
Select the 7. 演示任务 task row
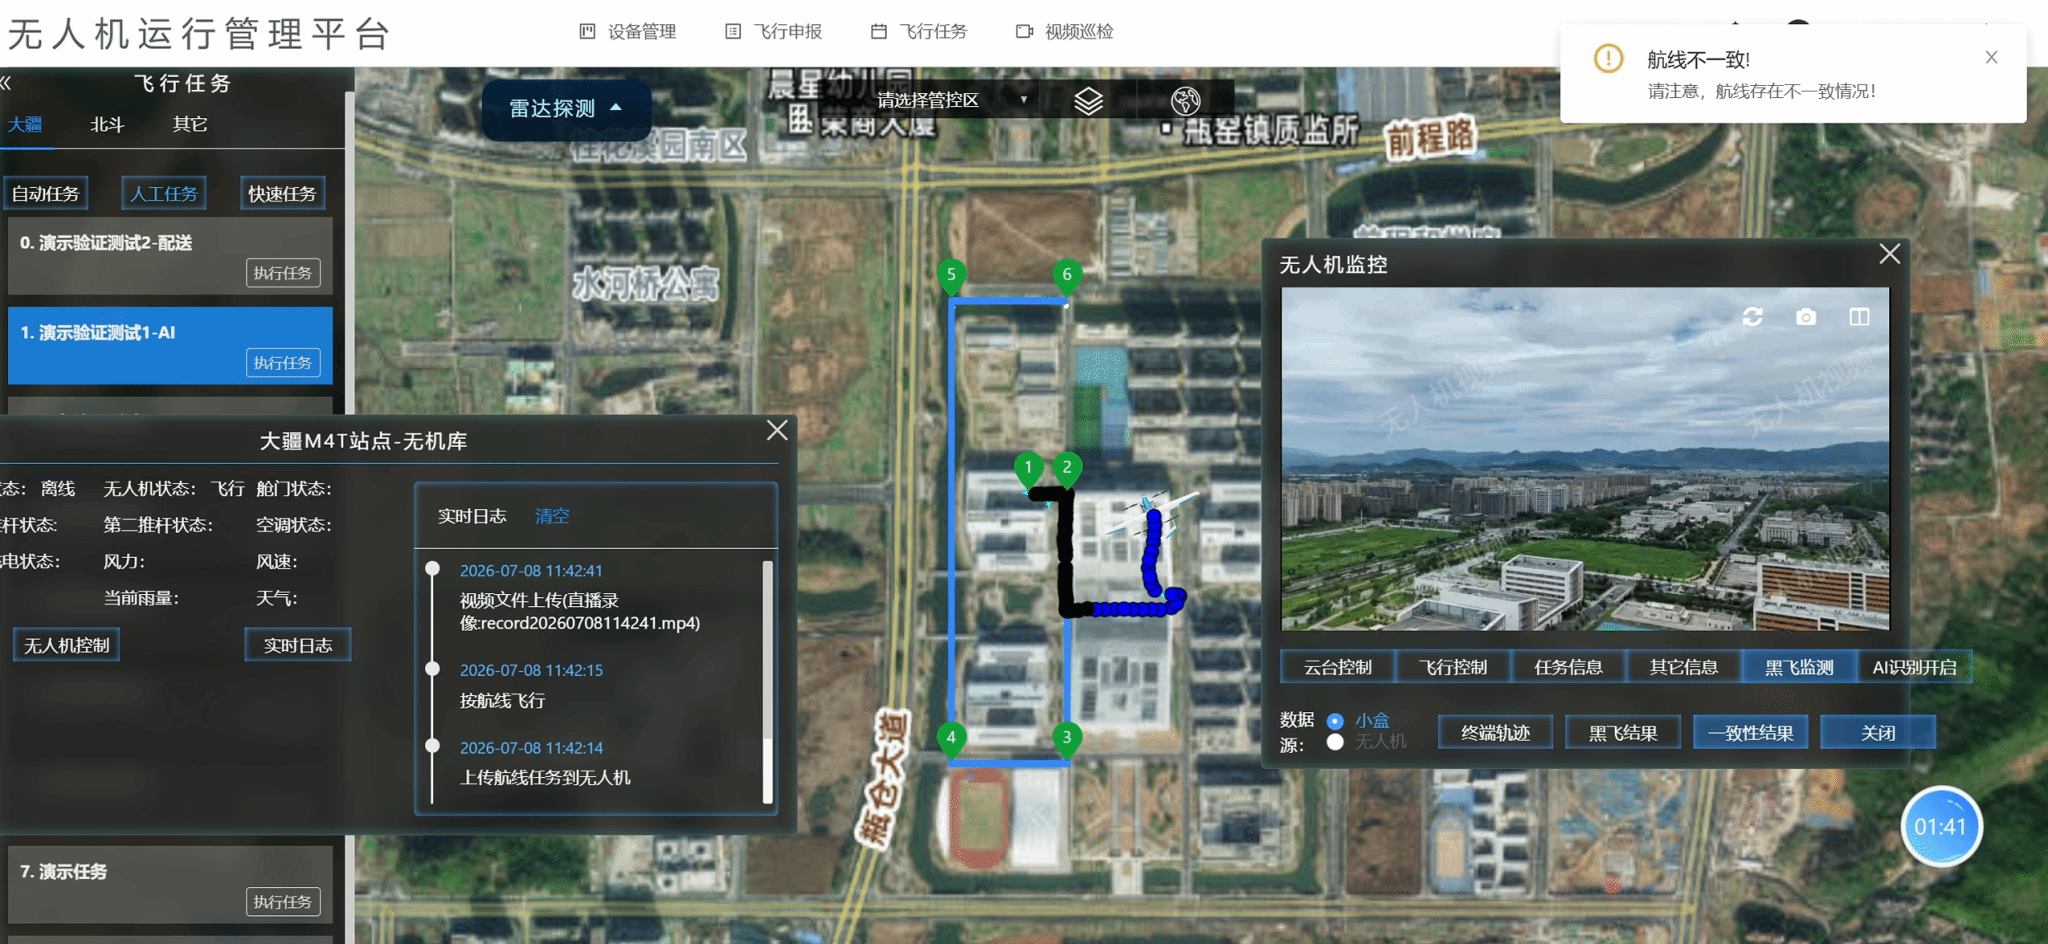[x=170, y=885]
